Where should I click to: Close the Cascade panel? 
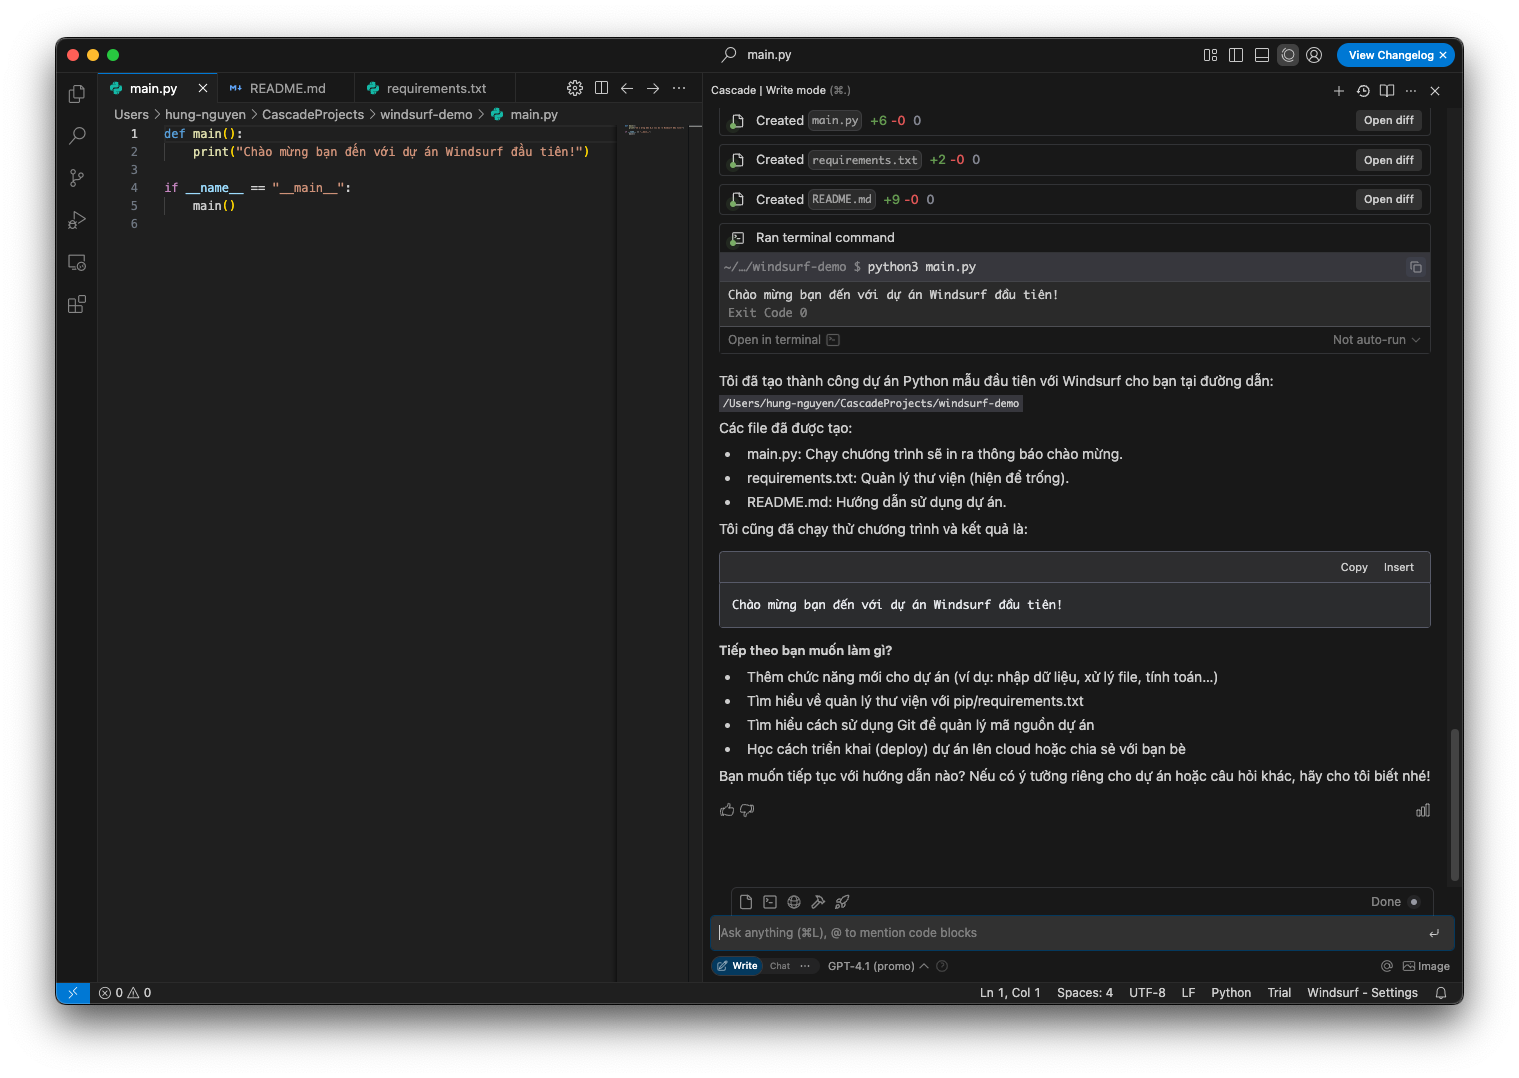[1435, 91]
